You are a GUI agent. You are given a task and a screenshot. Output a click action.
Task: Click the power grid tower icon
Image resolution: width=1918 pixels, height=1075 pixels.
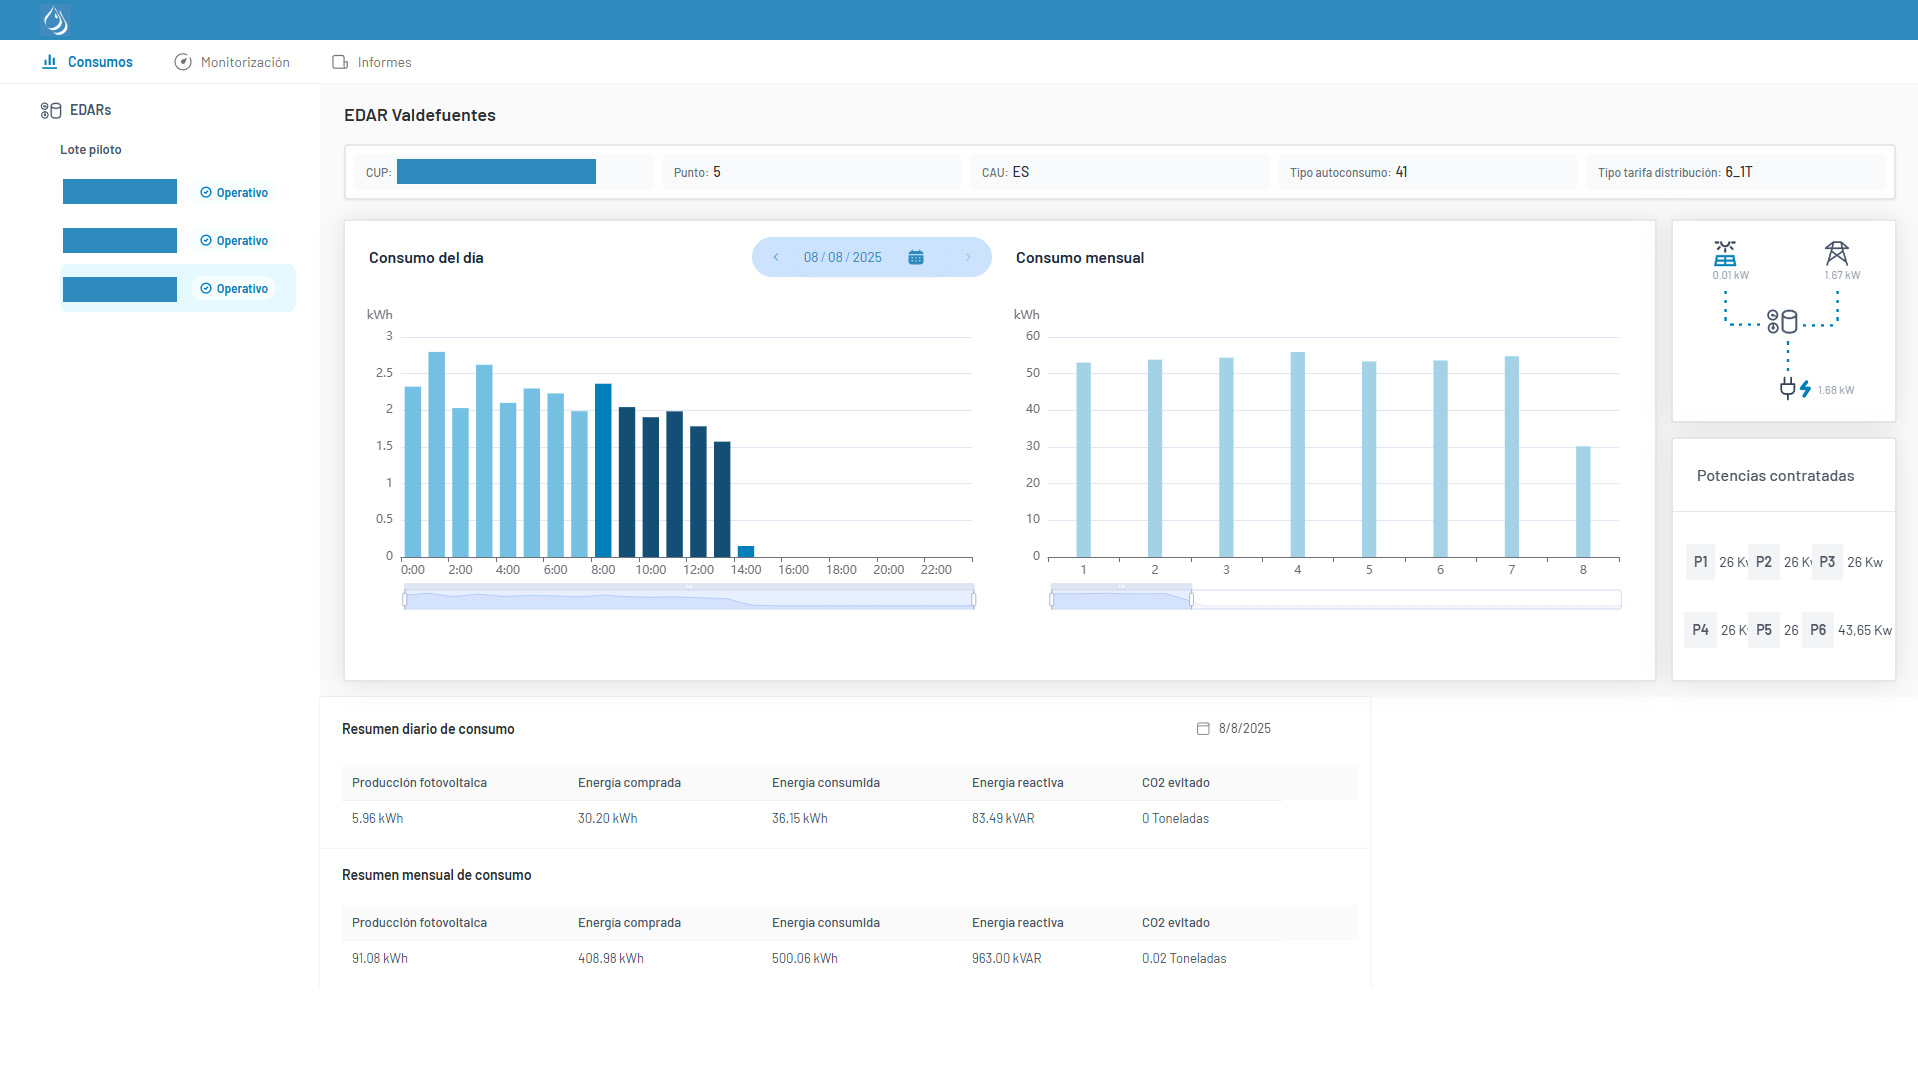coord(1836,253)
